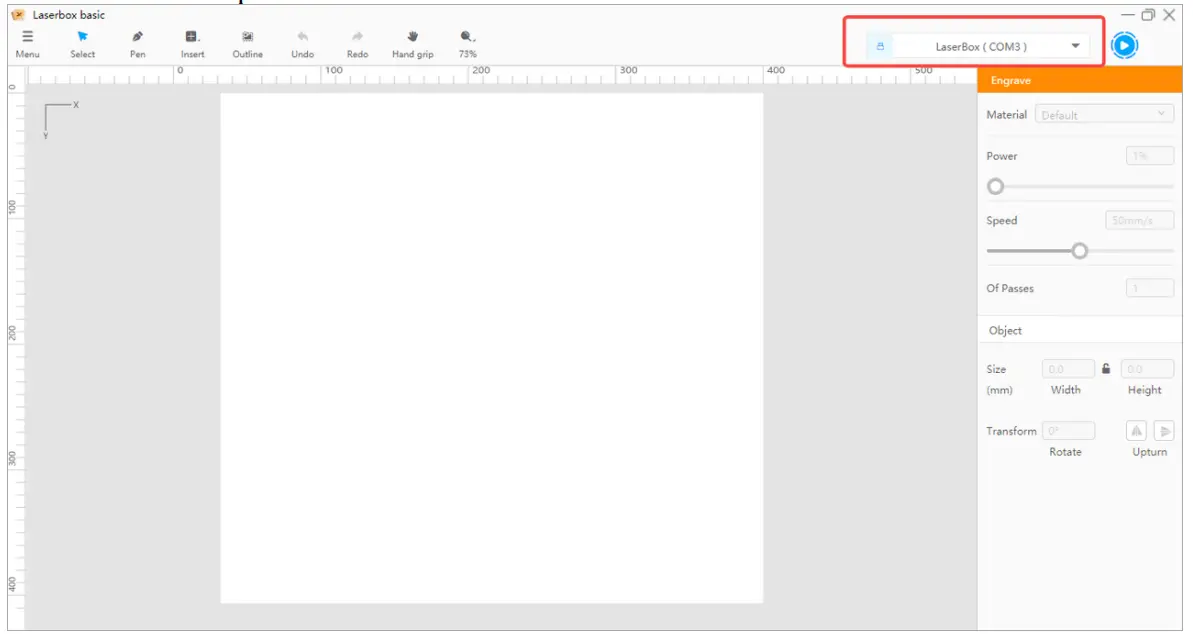This screenshot has height=634, width=1193.
Task: Open the LaserBox (COM3) device dropdown
Action: coord(991,46)
